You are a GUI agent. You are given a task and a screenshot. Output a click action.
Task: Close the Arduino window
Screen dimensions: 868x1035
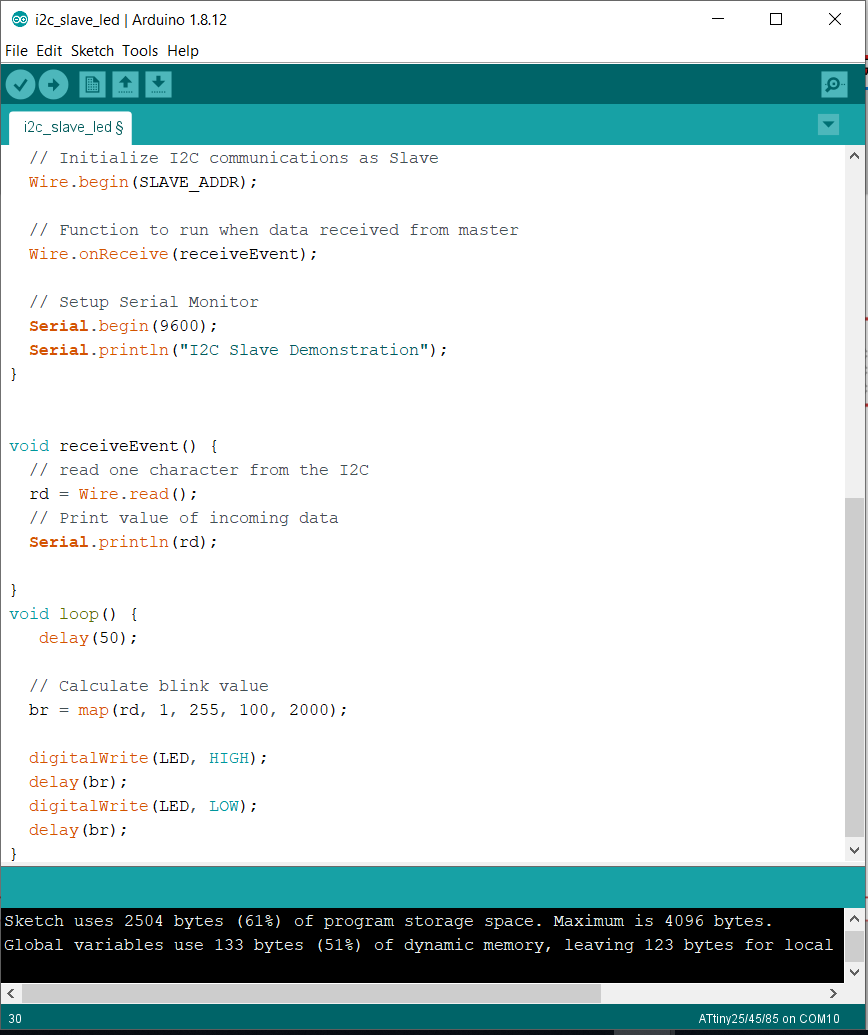coord(834,19)
